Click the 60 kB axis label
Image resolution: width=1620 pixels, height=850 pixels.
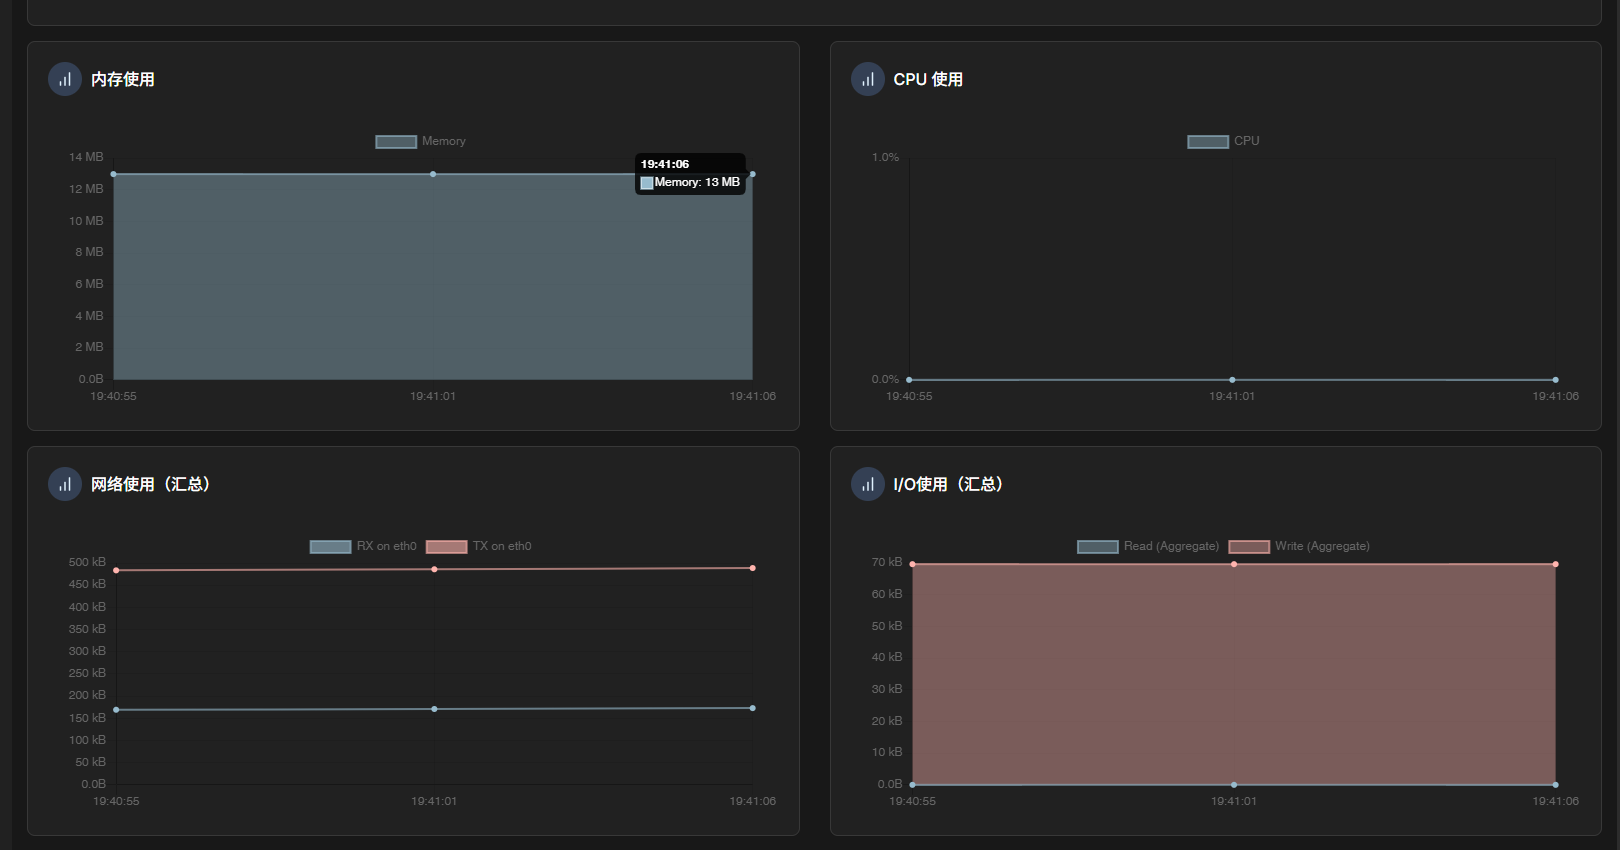[x=887, y=594]
